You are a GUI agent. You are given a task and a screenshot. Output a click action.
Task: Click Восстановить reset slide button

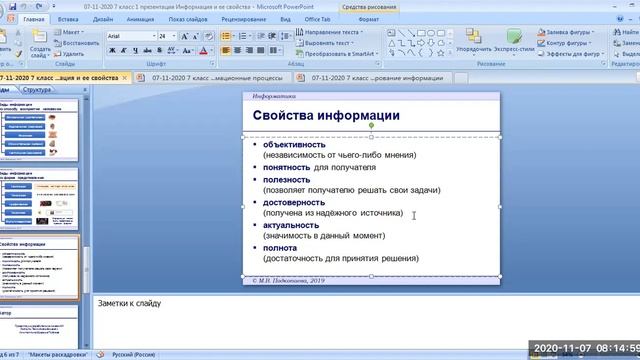click(x=77, y=43)
